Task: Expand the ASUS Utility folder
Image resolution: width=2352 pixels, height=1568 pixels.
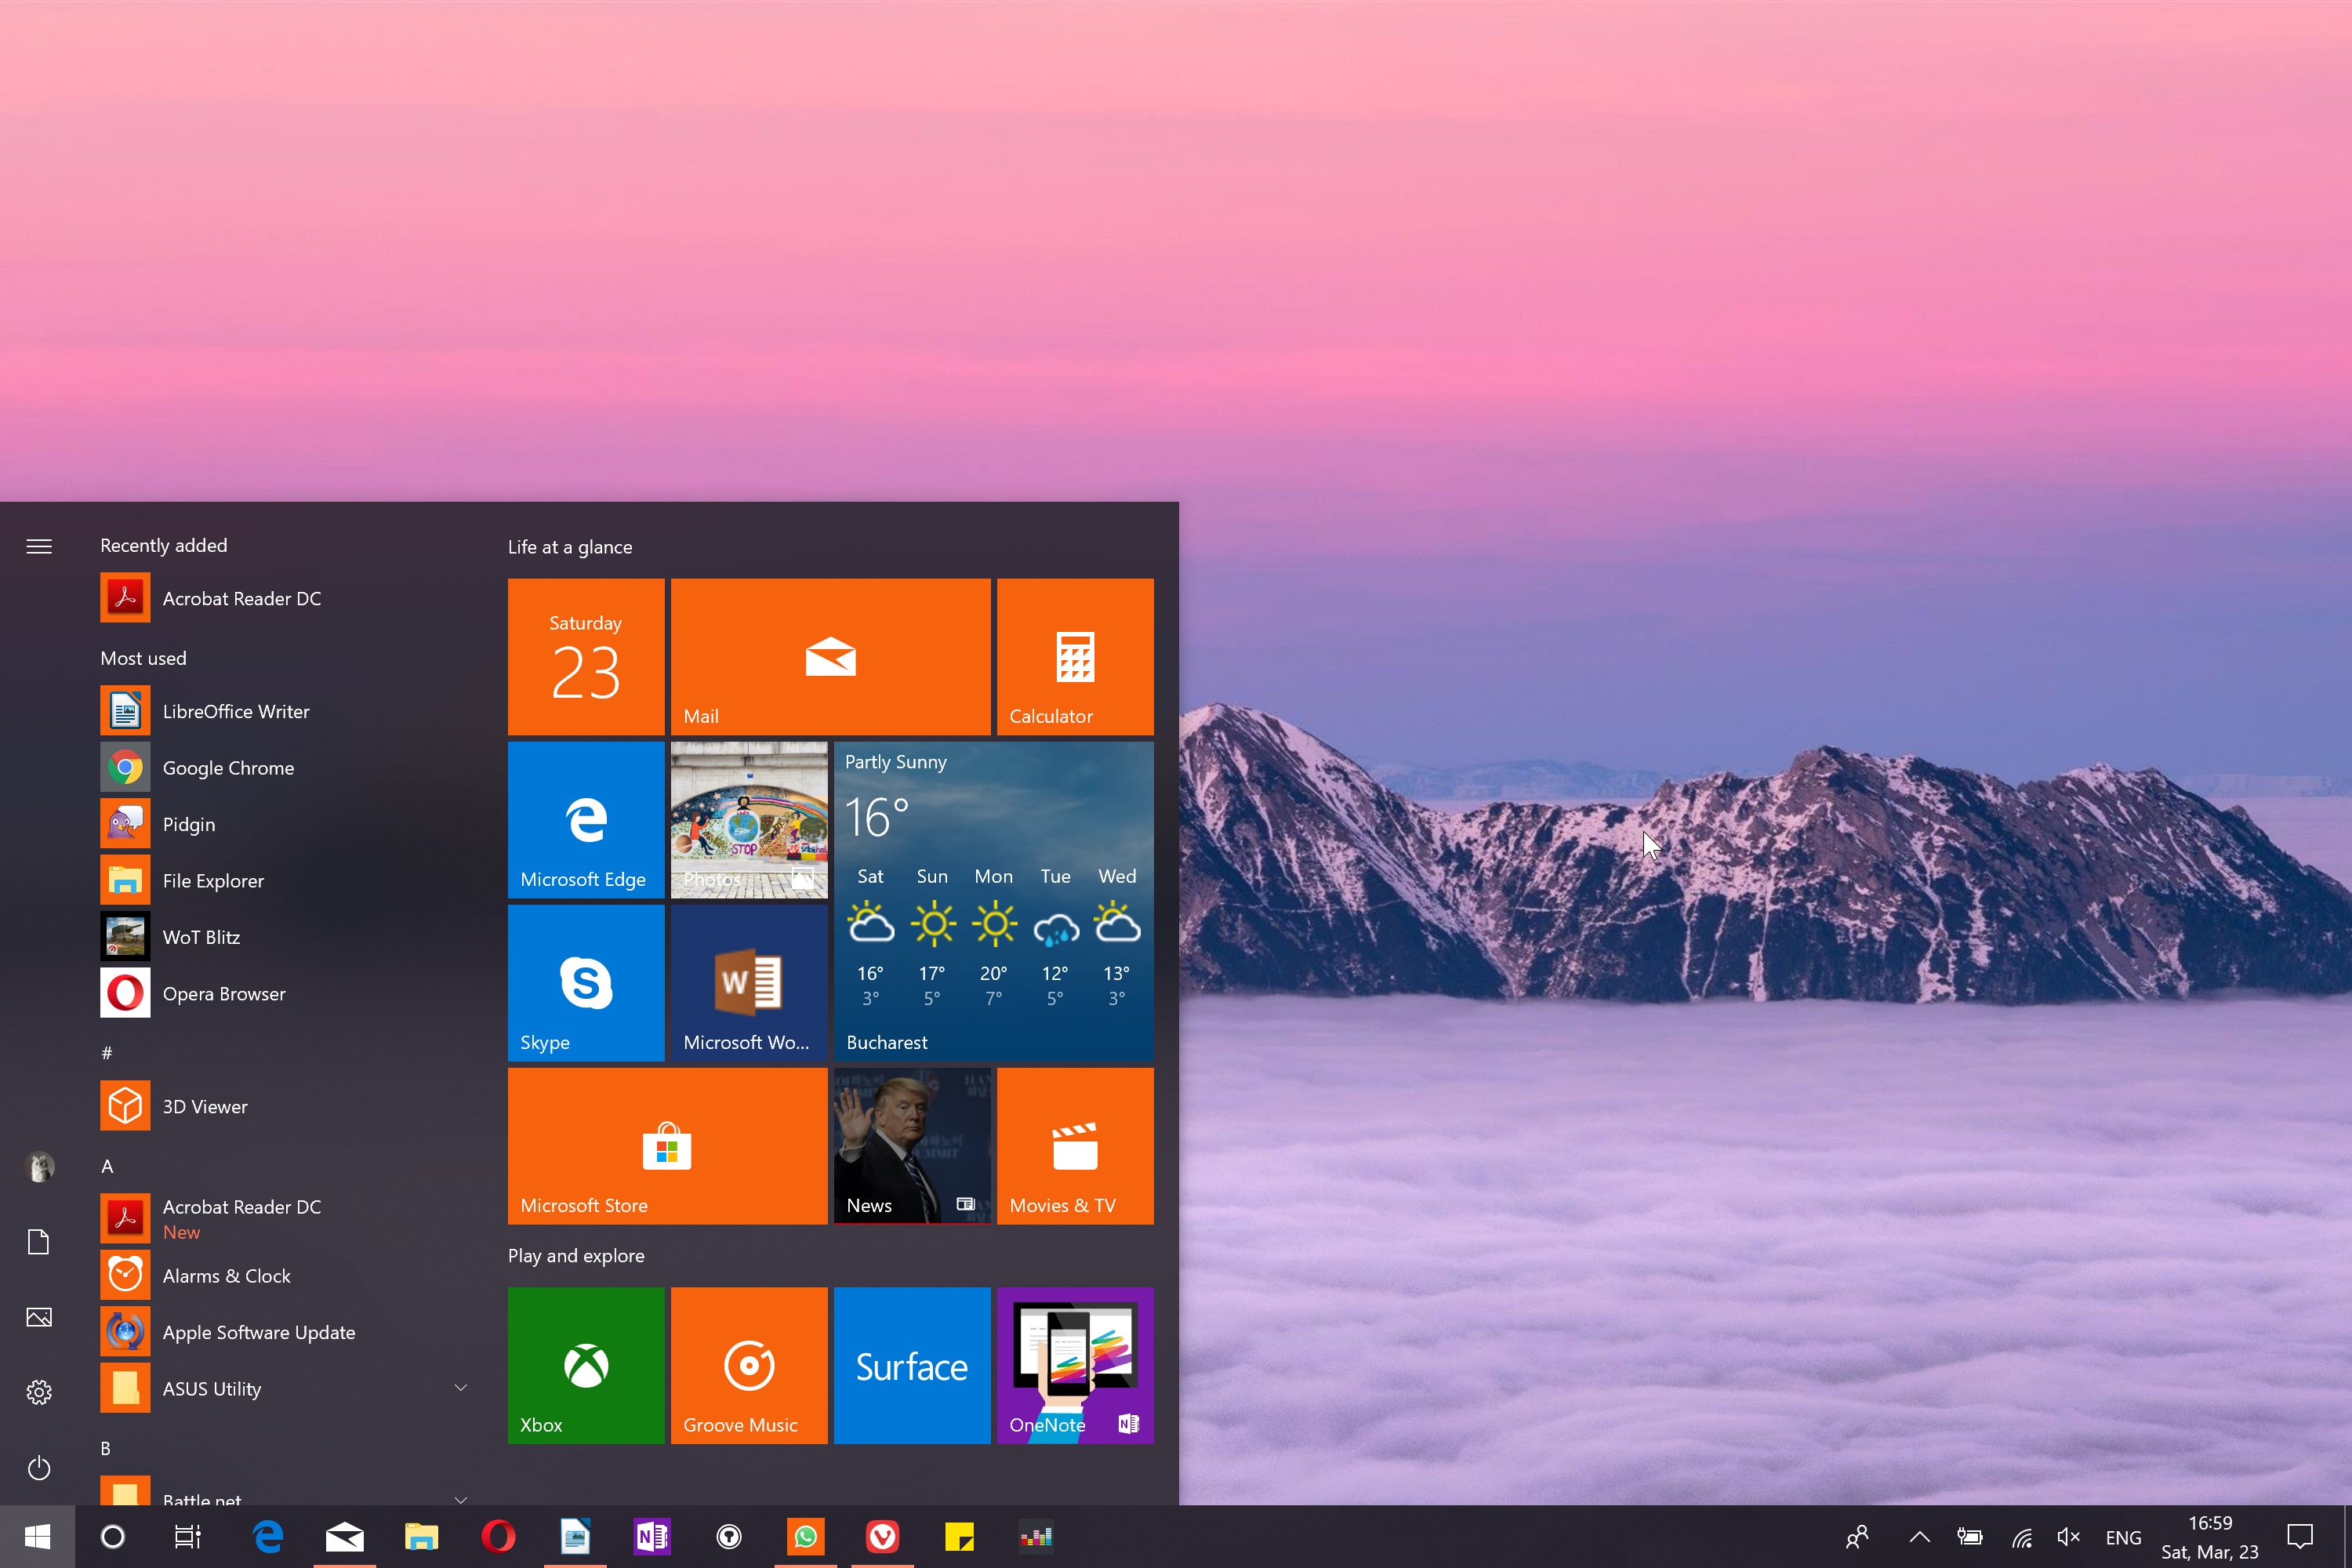Action: point(285,1388)
